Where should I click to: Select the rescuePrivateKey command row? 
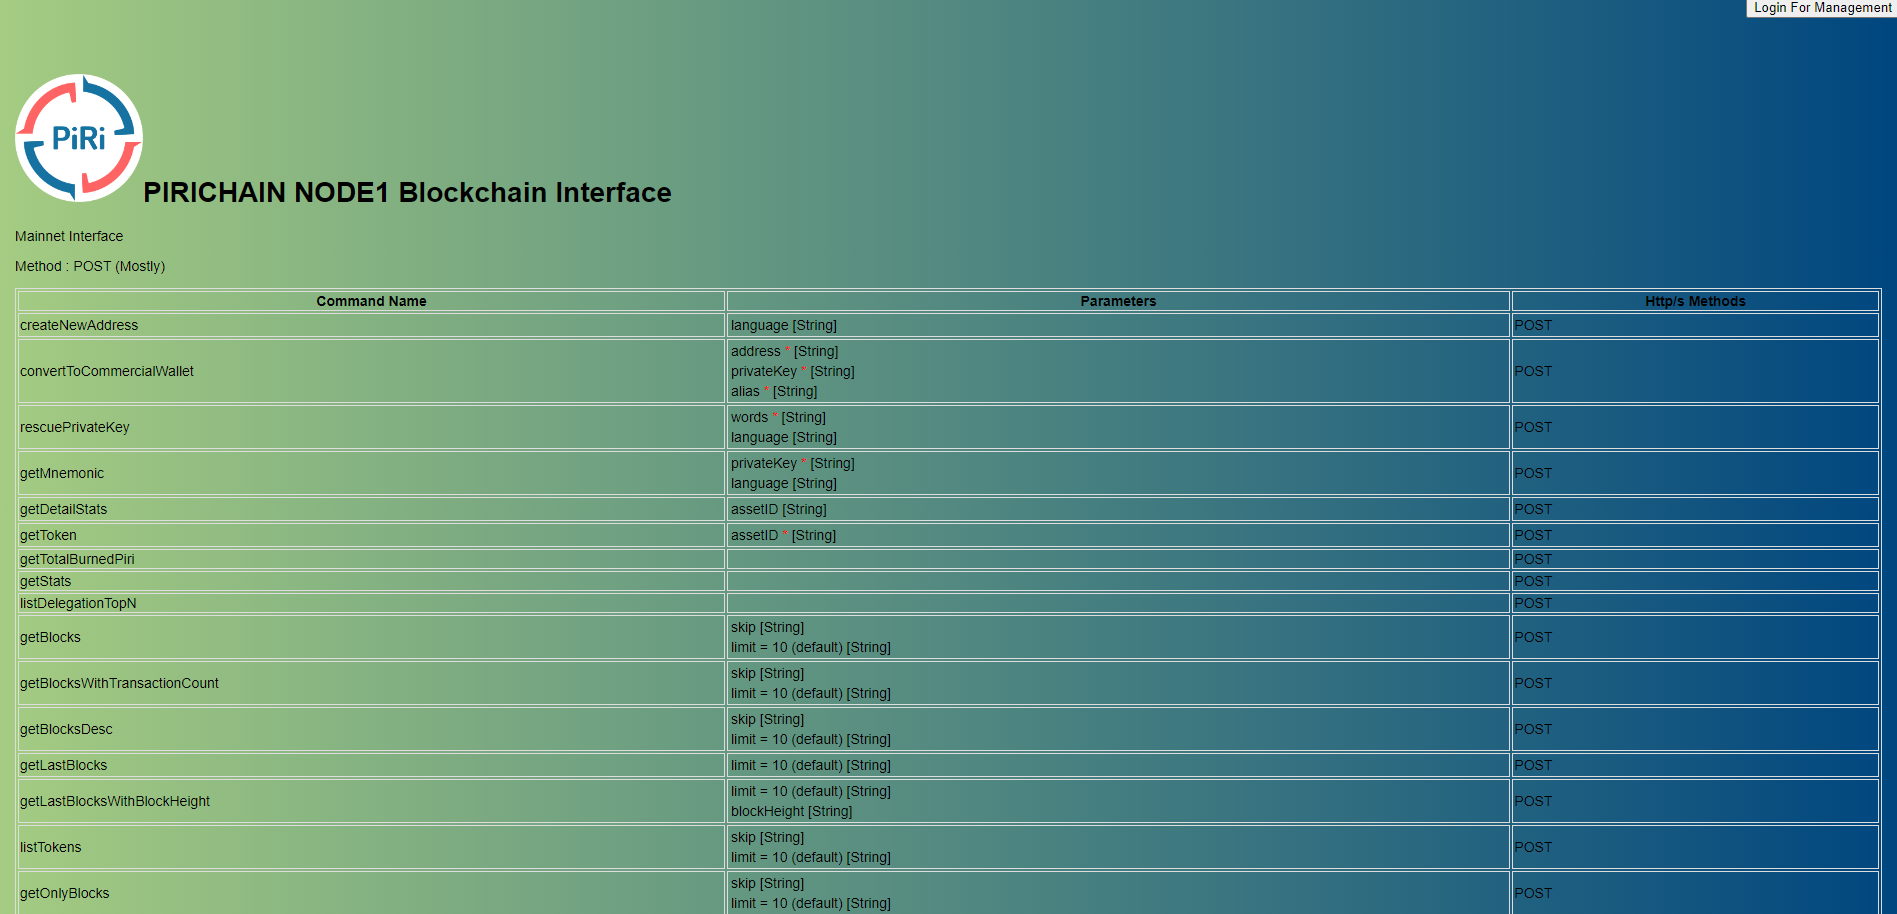pyautogui.click(x=75, y=427)
